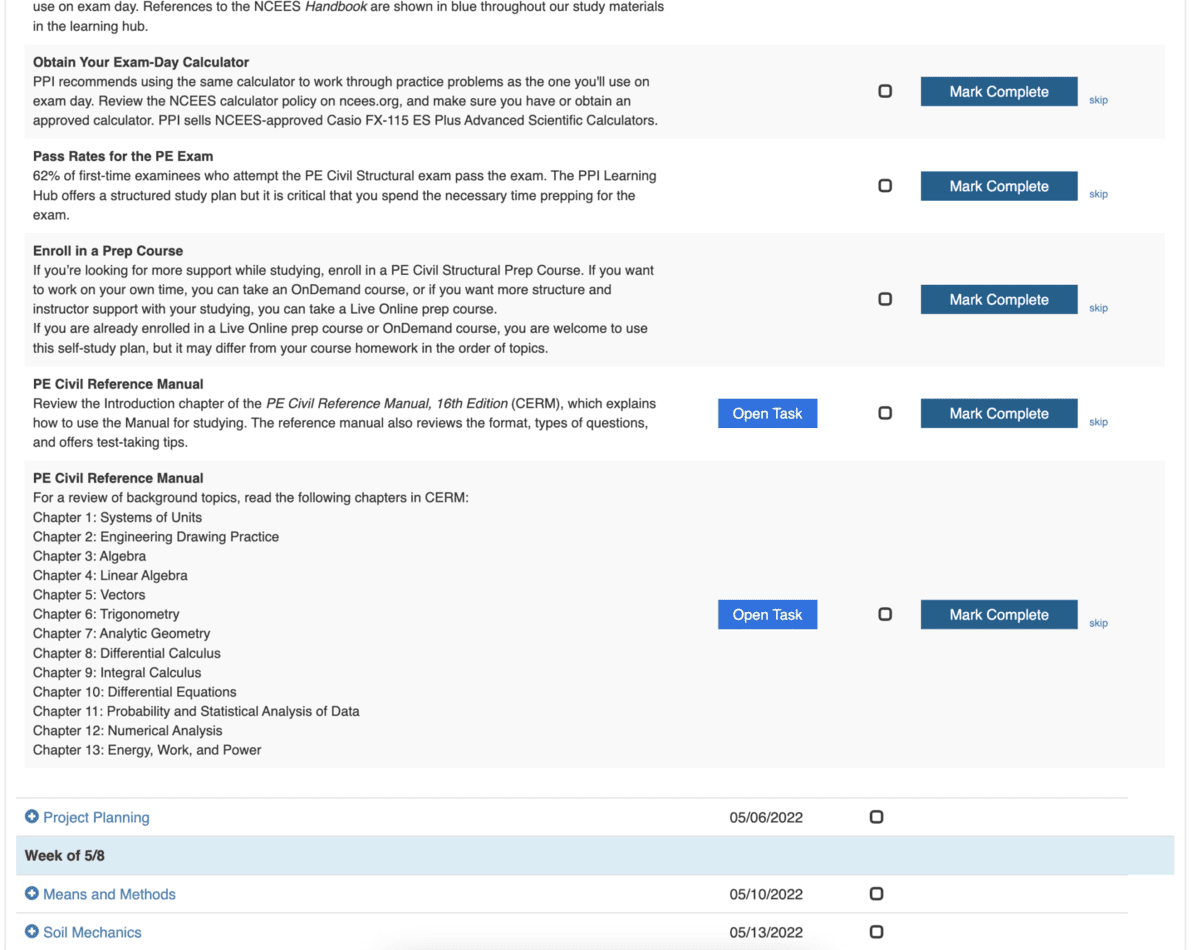Expand the Means and Methods topic
This screenshot has width=1198, height=950.
coord(109,894)
